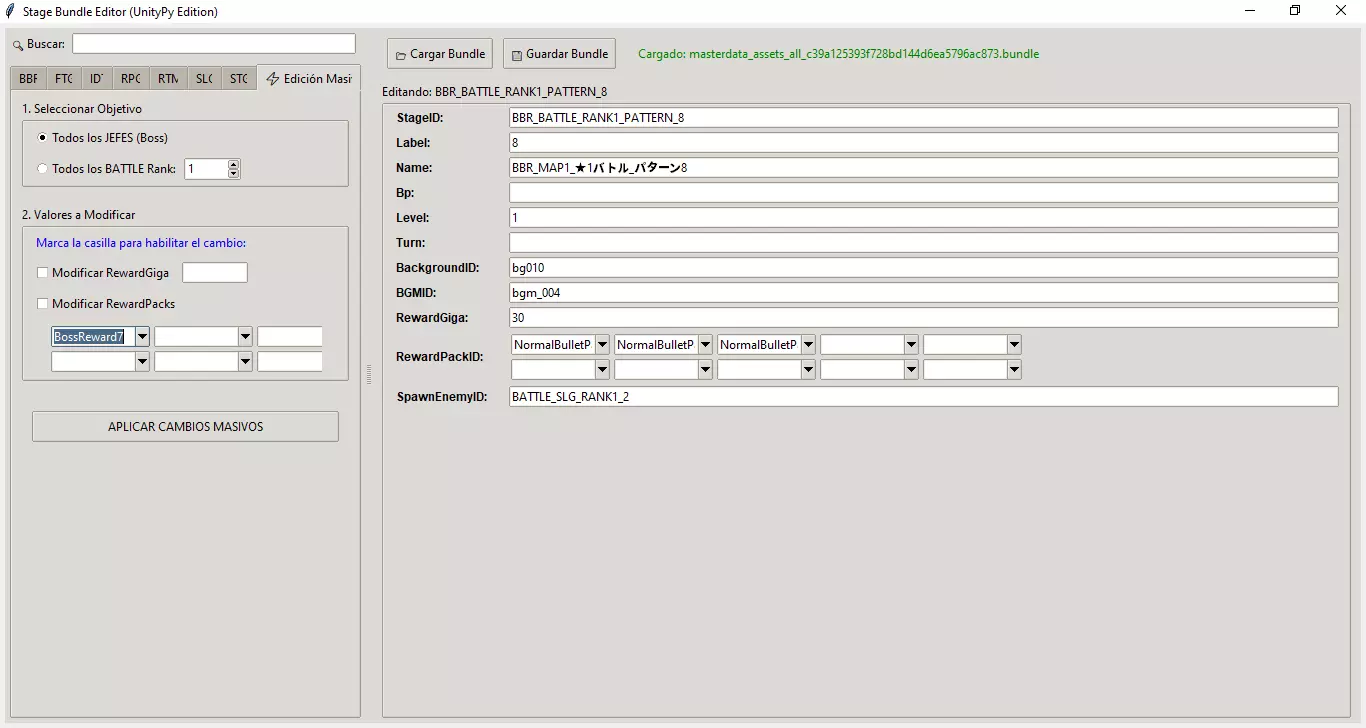
Task: Focus the Buscar search field
Action: point(214,44)
